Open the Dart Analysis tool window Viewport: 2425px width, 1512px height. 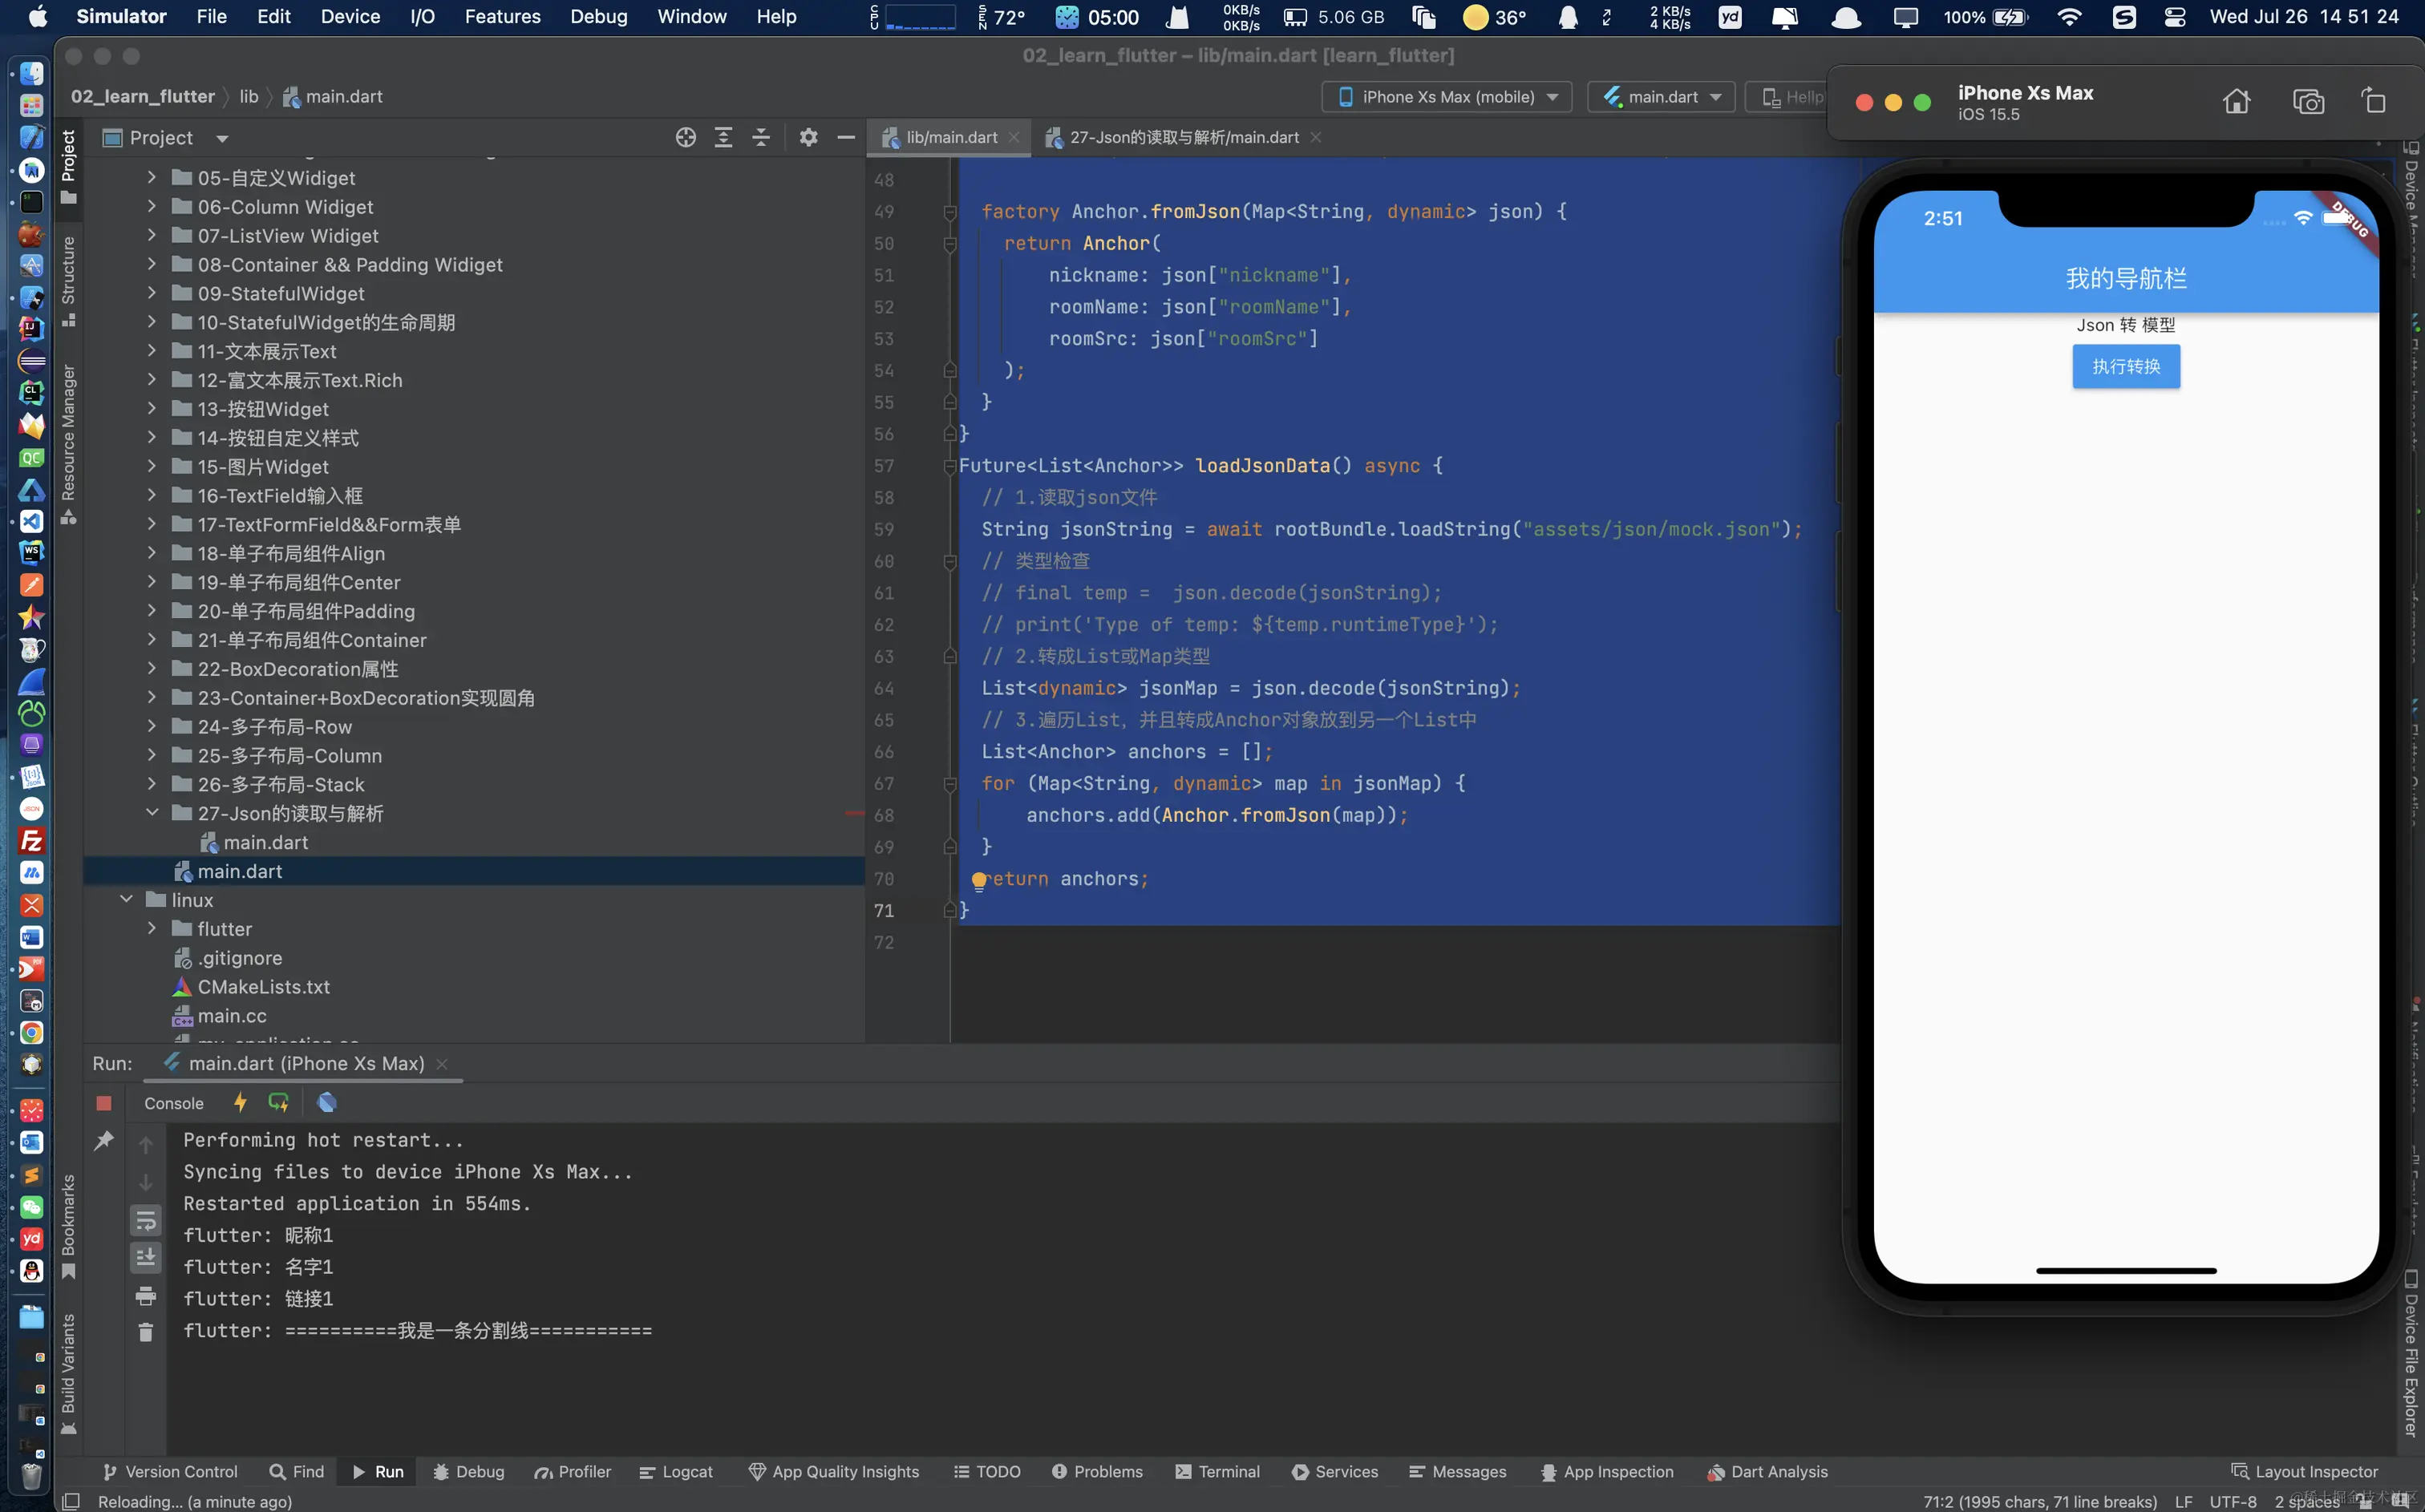point(1767,1472)
